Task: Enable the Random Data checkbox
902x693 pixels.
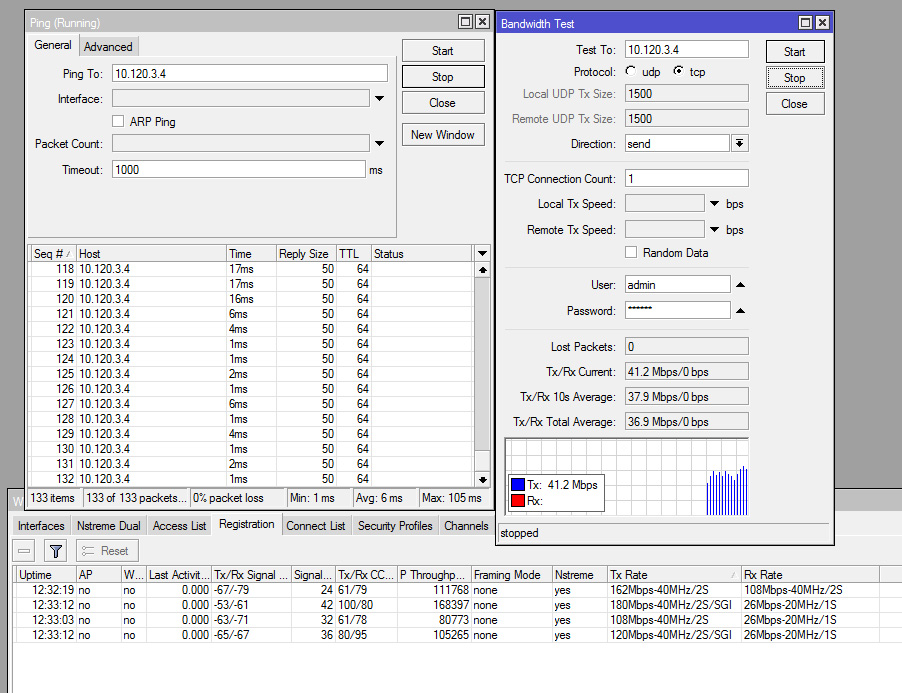Action: pos(631,253)
